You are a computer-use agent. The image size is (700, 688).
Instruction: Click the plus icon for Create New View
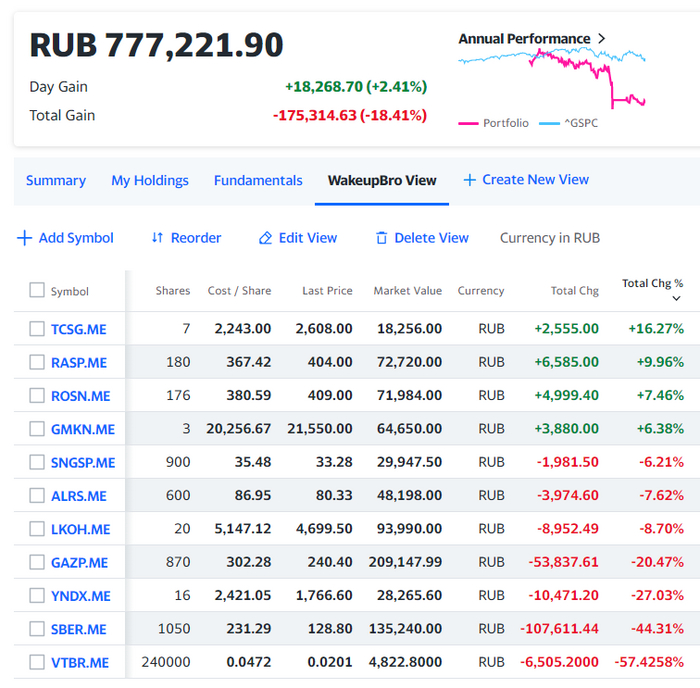click(x=469, y=180)
